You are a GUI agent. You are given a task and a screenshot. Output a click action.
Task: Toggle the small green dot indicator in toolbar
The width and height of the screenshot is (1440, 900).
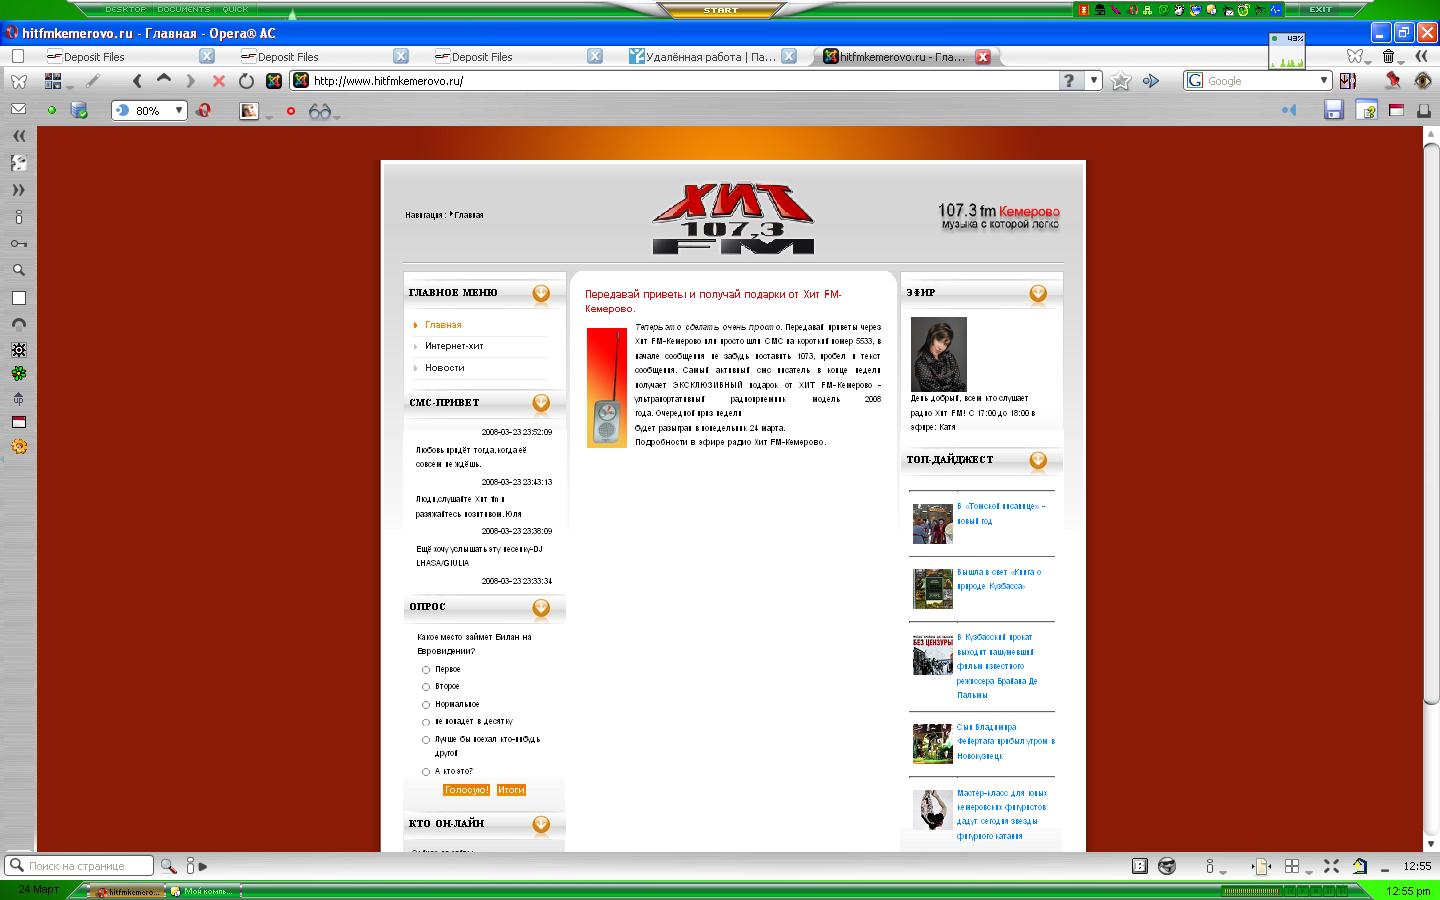coord(51,110)
